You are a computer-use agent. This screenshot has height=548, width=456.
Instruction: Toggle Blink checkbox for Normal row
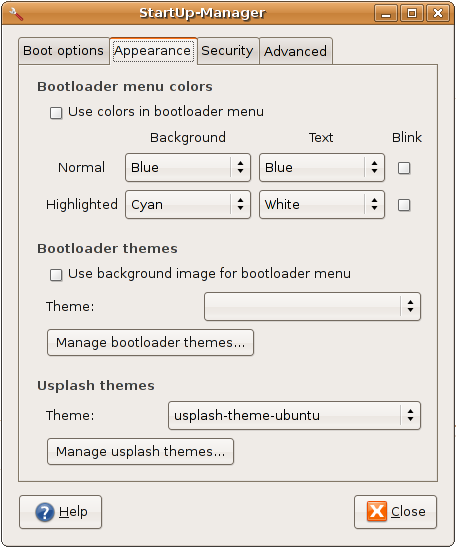[x=404, y=168]
